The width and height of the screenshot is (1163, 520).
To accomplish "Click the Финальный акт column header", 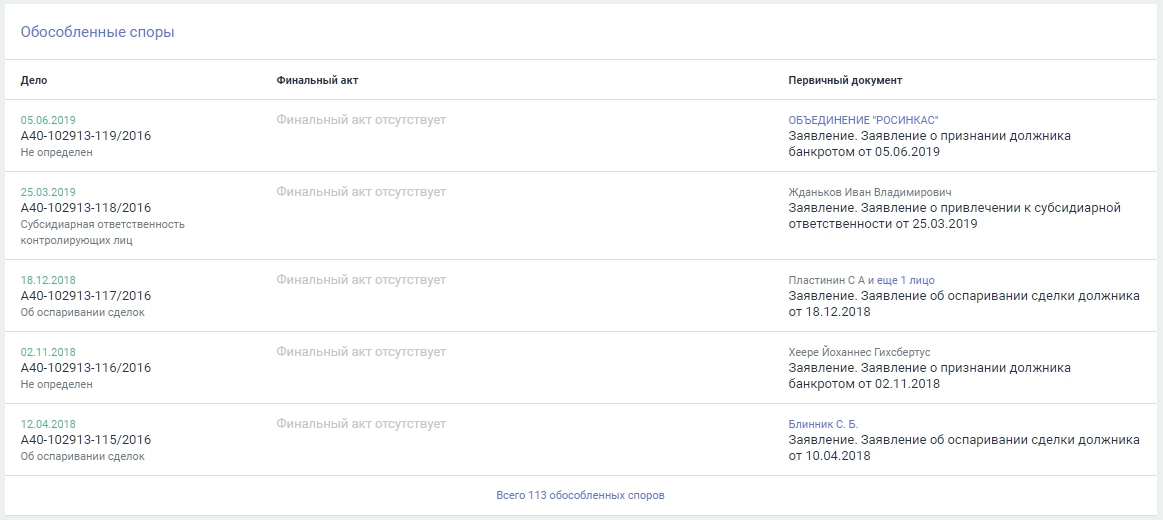I will 317,80.
